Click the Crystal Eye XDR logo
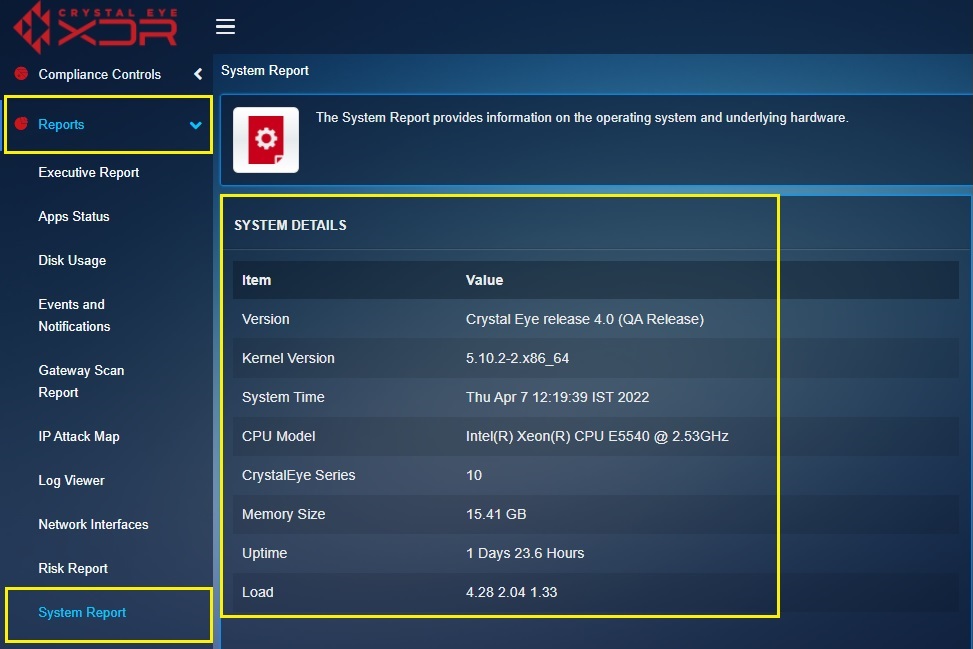 point(96,27)
